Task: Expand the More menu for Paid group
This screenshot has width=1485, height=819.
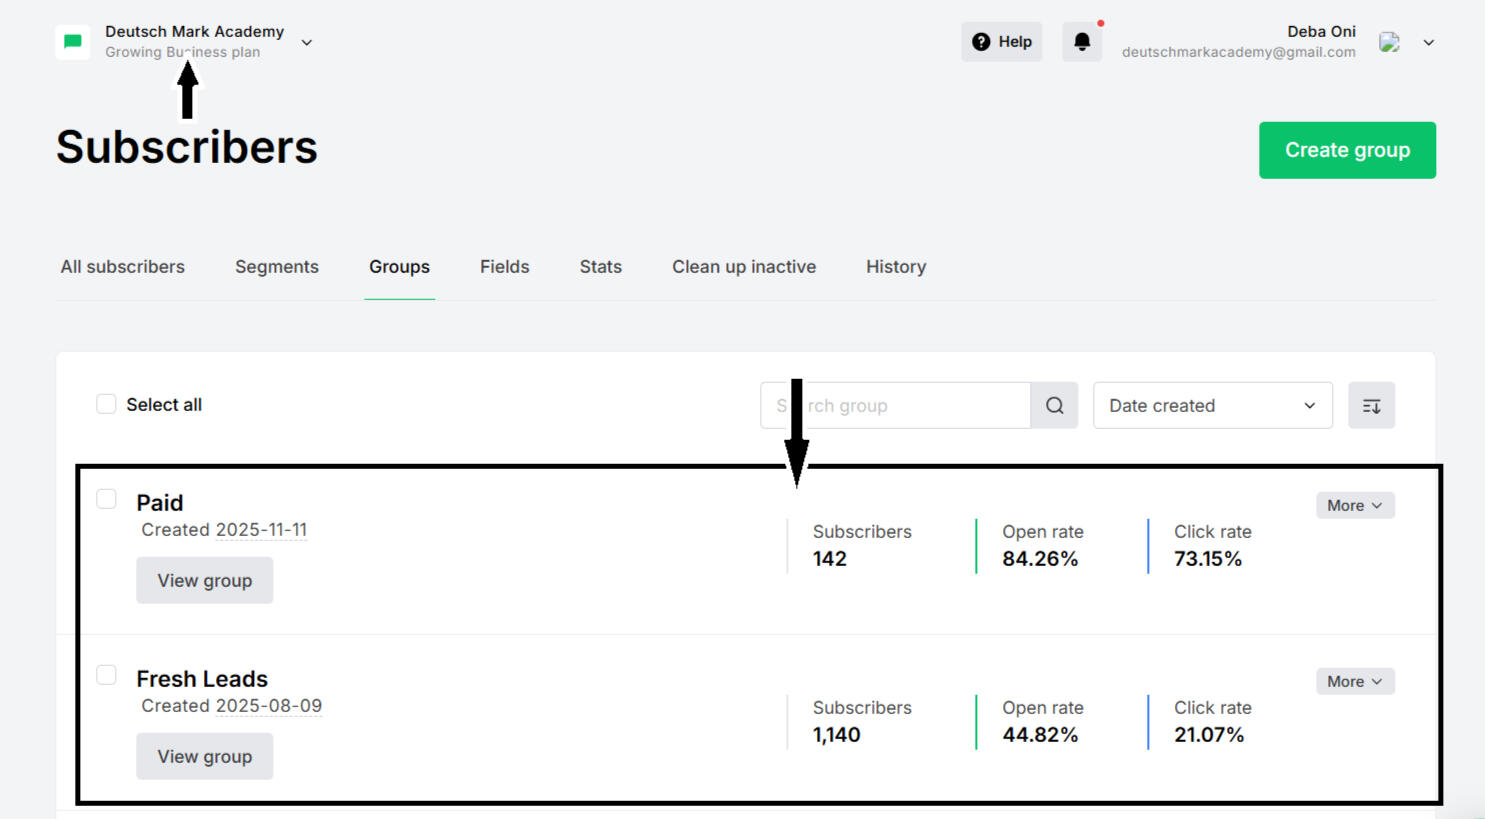Action: pyautogui.click(x=1354, y=506)
